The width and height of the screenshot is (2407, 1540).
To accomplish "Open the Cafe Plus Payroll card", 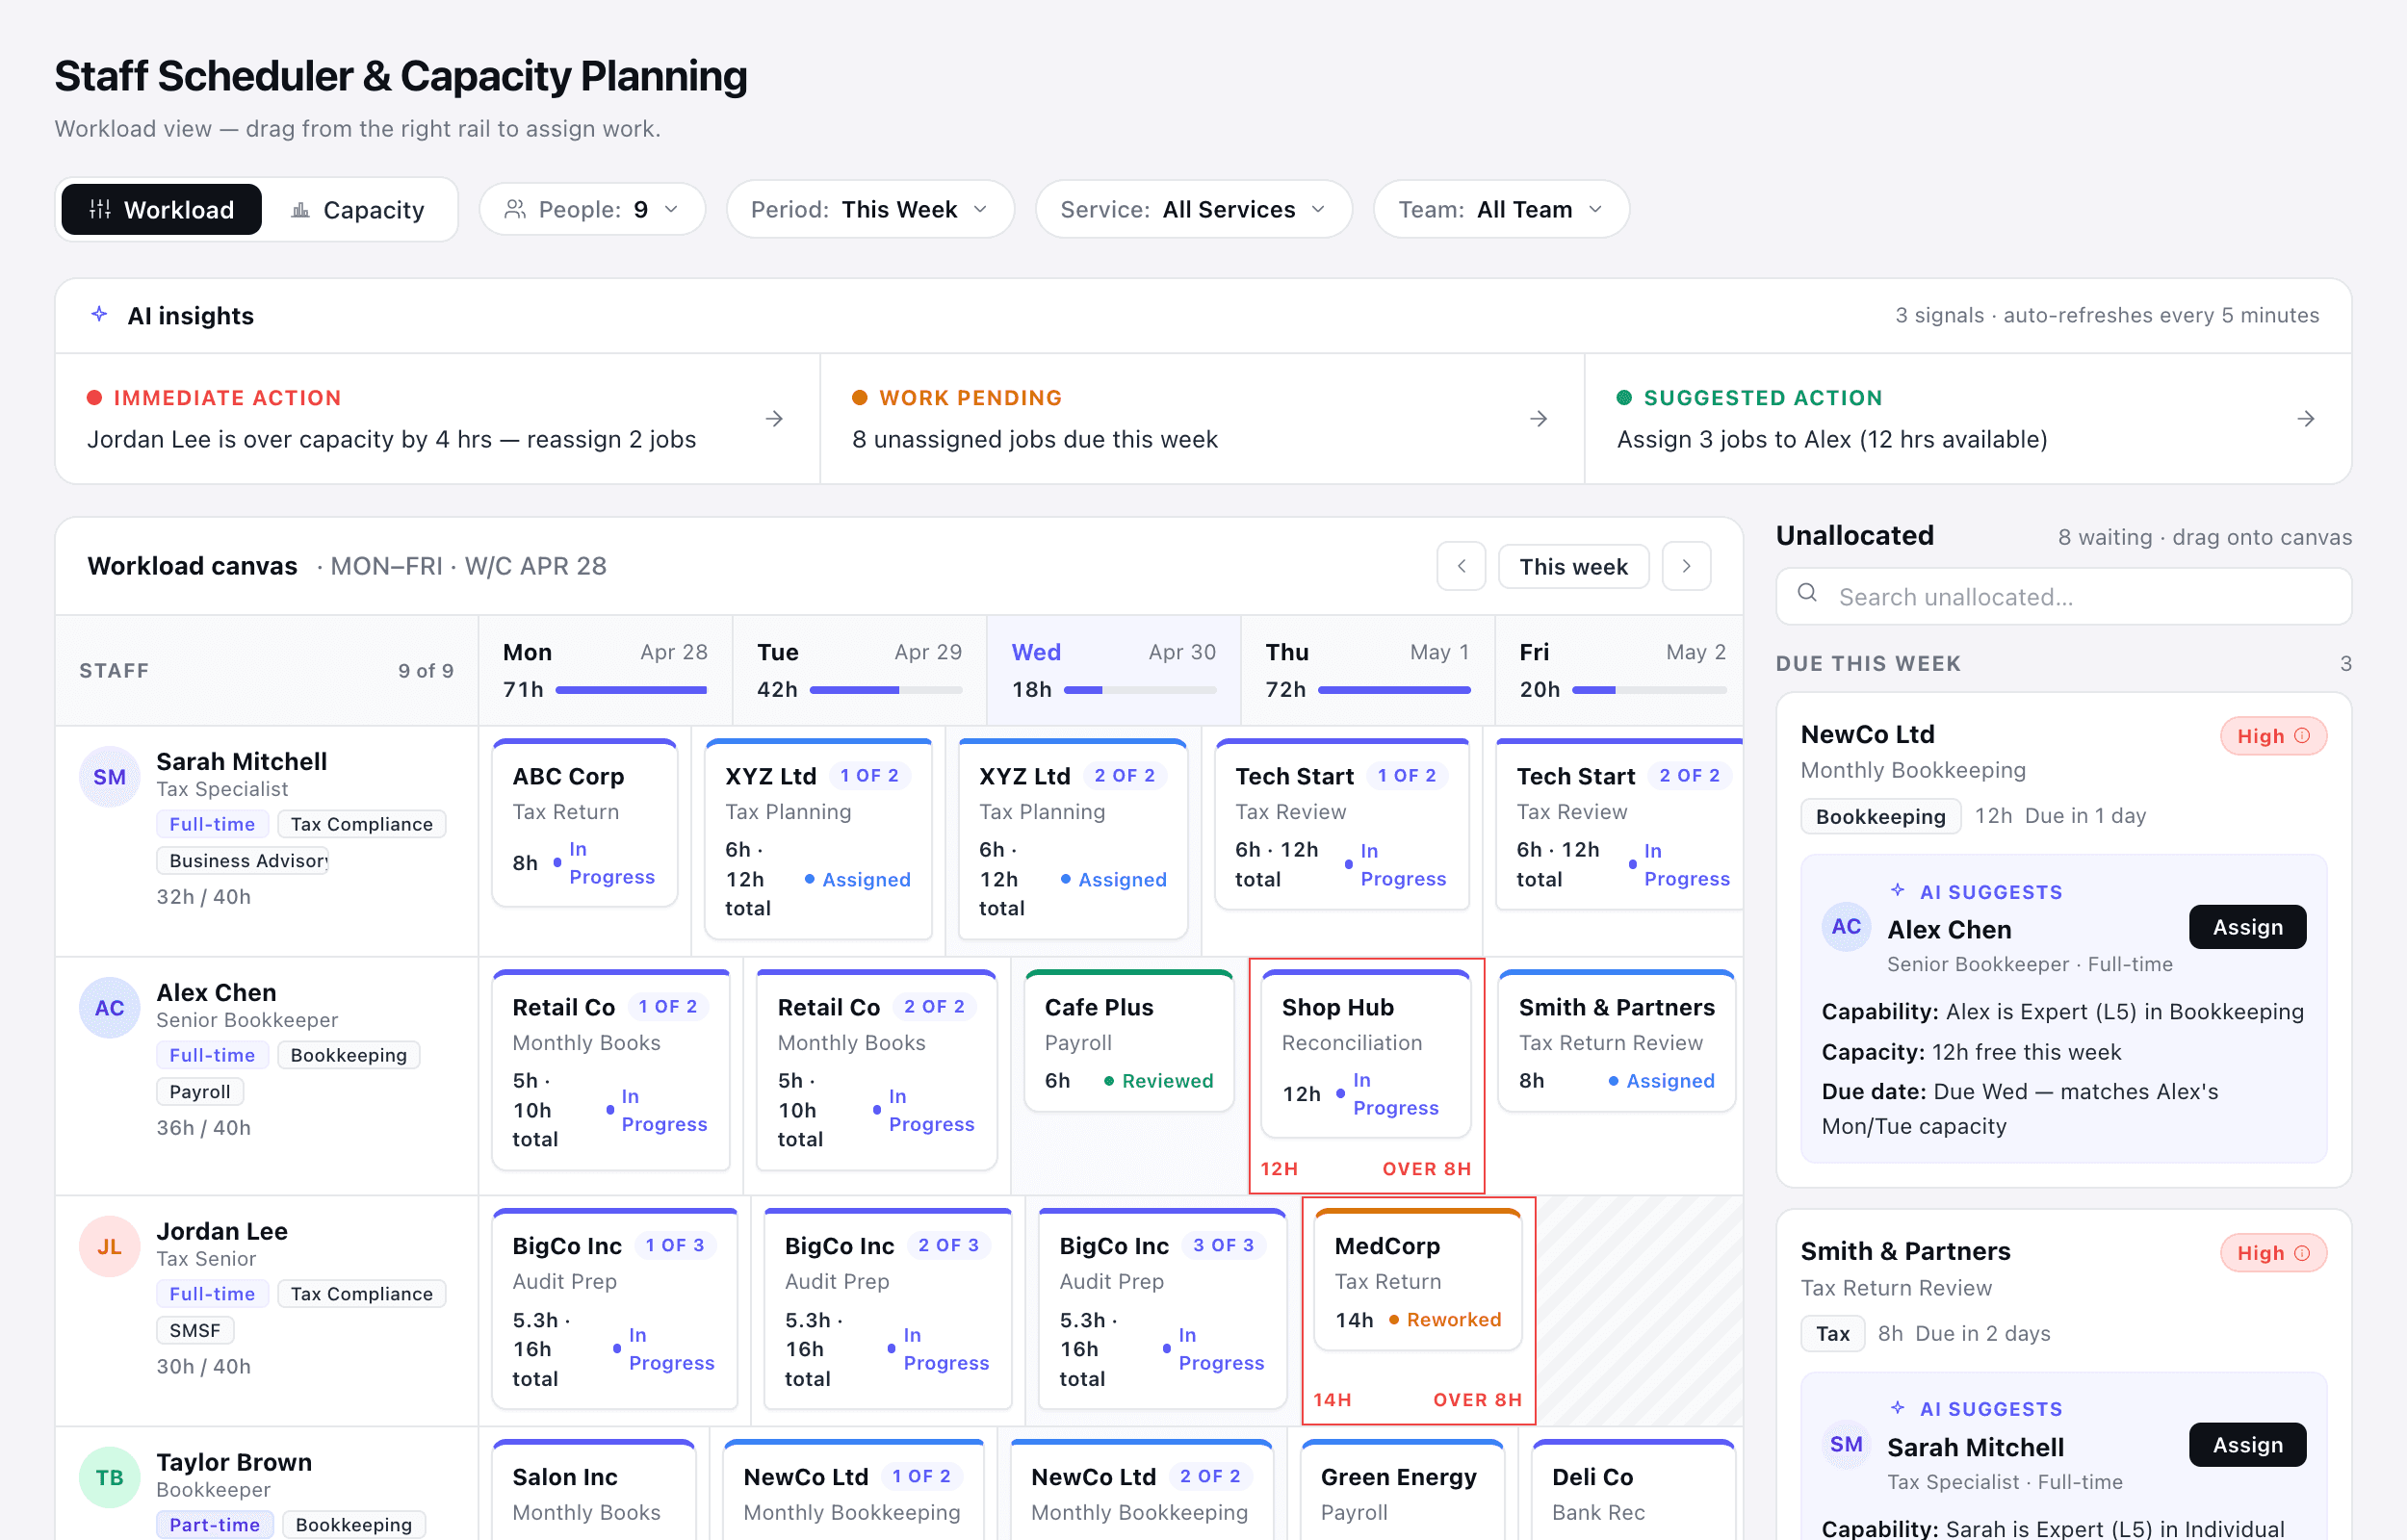I will [x=1129, y=1041].
